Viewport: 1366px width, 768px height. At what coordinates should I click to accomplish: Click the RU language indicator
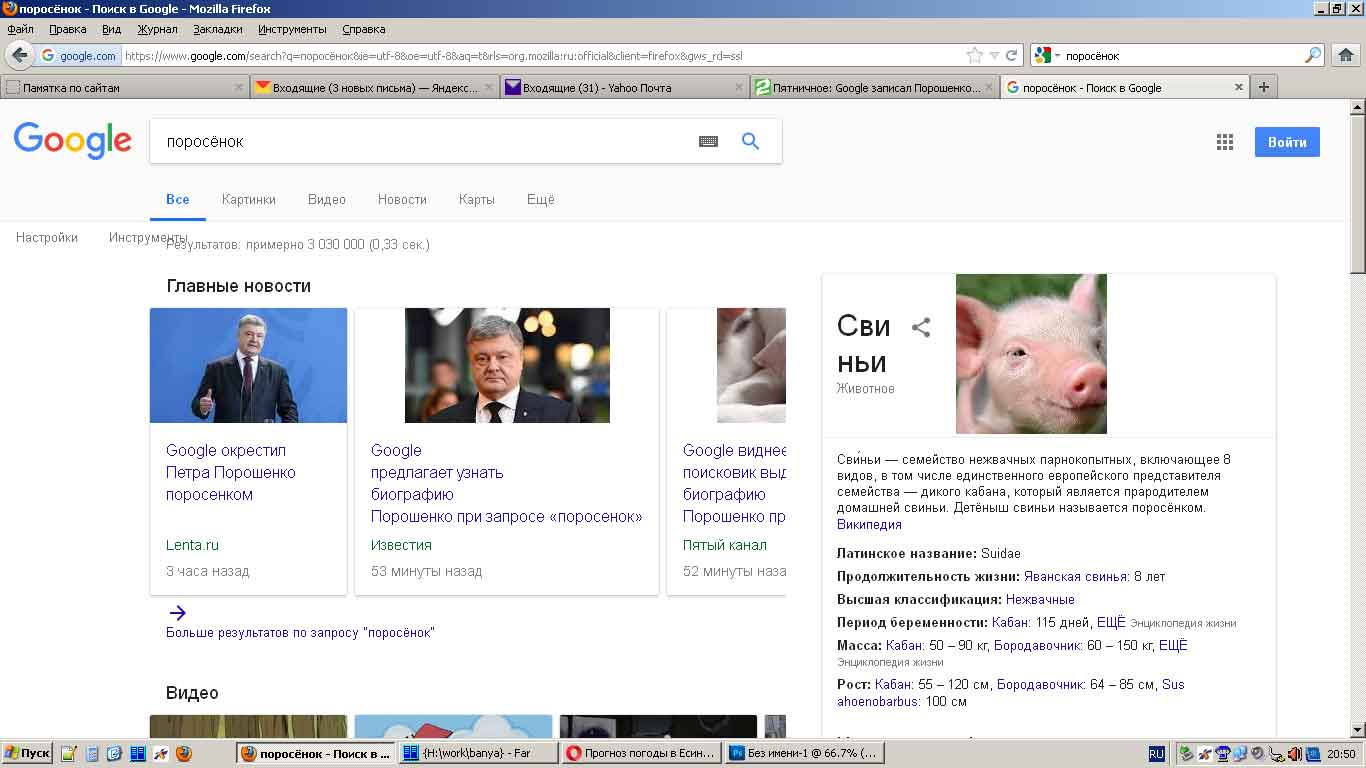(x=1156, y=754)
